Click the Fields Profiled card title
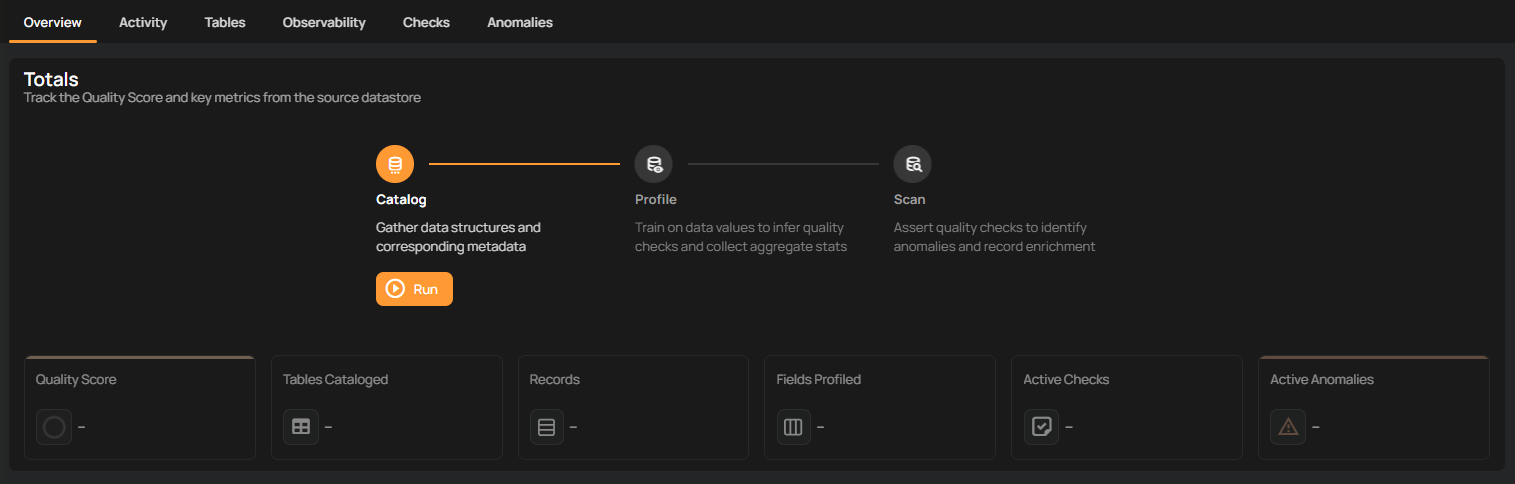The image size is (1515, 484). click(x=819, y=379)
